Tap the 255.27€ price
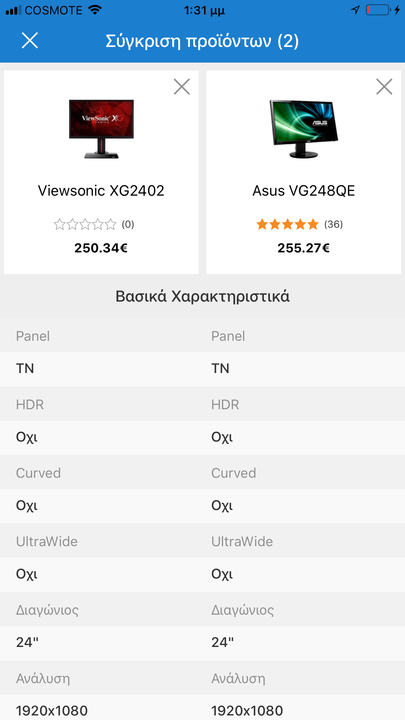405x720 pixels. pos(304,248)
